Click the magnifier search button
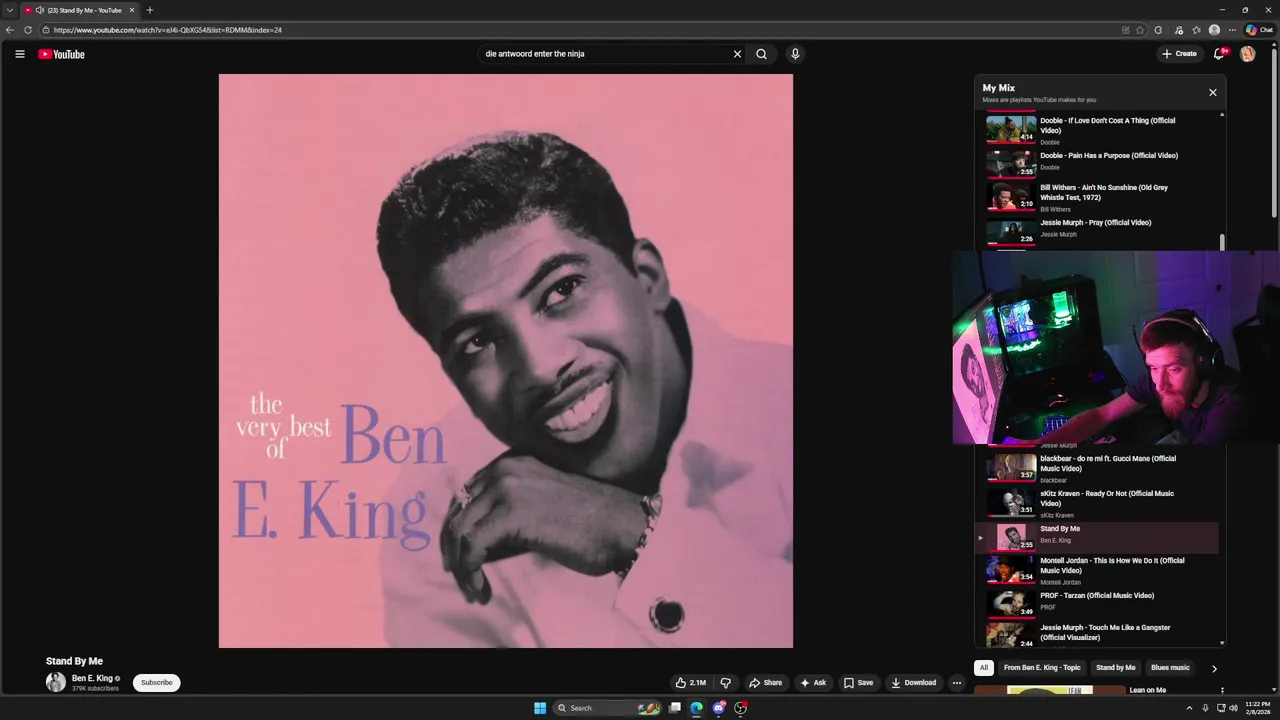This screenshot has height=720, width=1280. [x=761, y=54]
